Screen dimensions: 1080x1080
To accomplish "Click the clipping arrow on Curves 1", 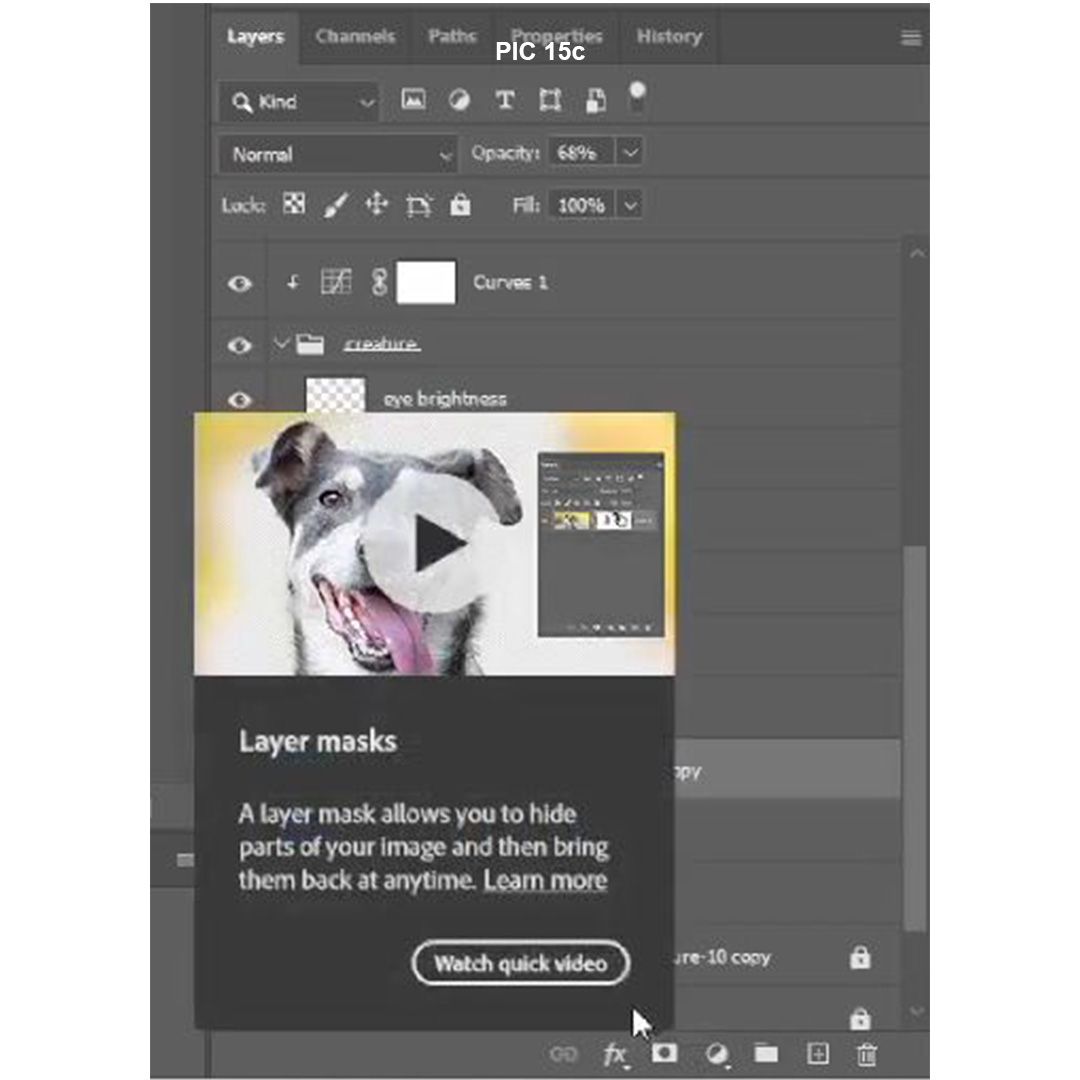I will point(293,282).
